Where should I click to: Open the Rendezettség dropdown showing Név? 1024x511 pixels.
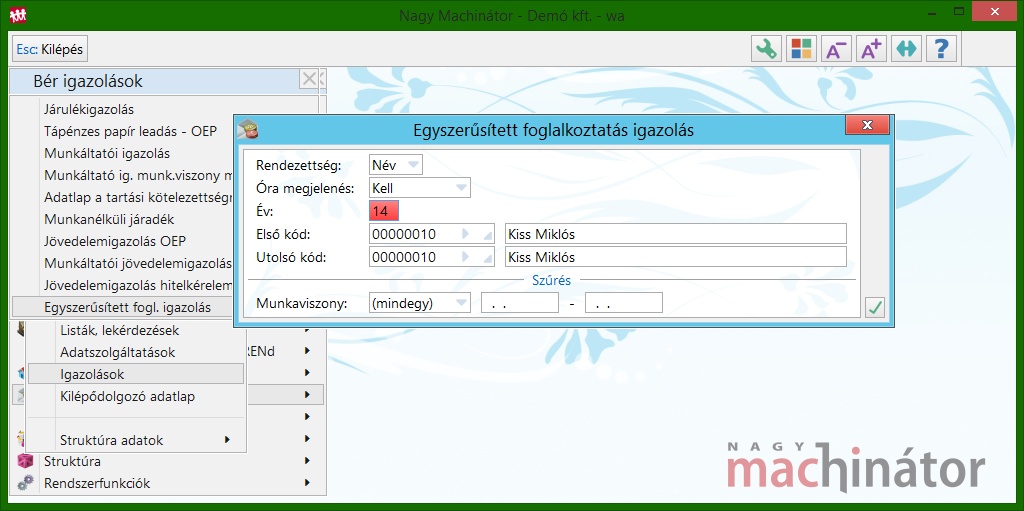click(x=396, y=165)
